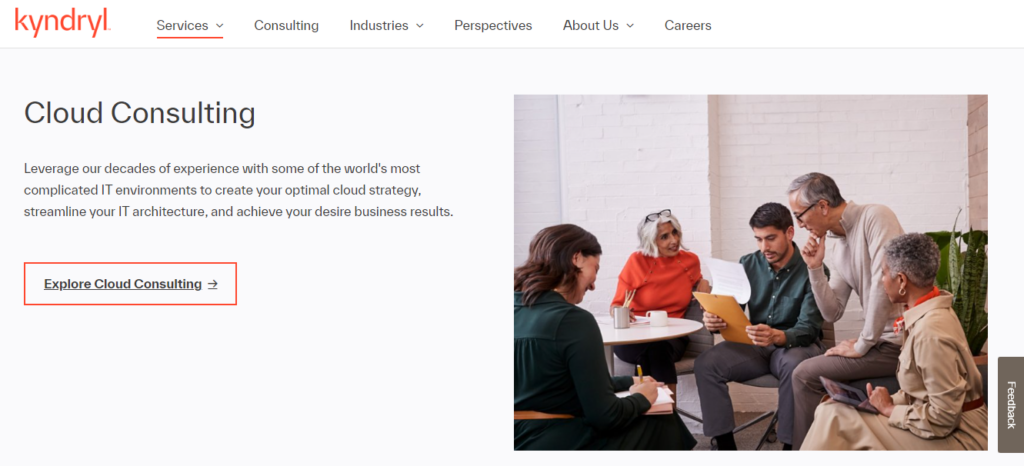Screen dimensions: 1024x466
Task: Click the Kyndryl logo
Action: [x=62, y=23]
